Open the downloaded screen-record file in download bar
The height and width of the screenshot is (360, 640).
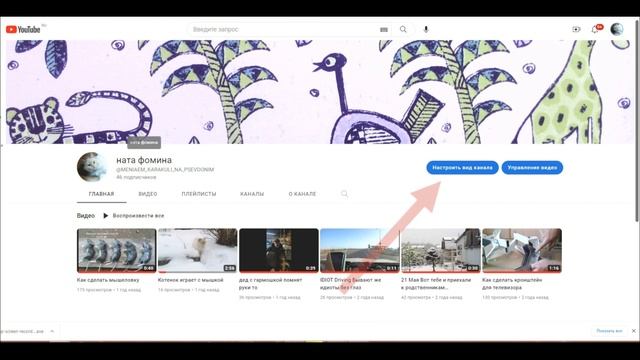coord(22,331)
